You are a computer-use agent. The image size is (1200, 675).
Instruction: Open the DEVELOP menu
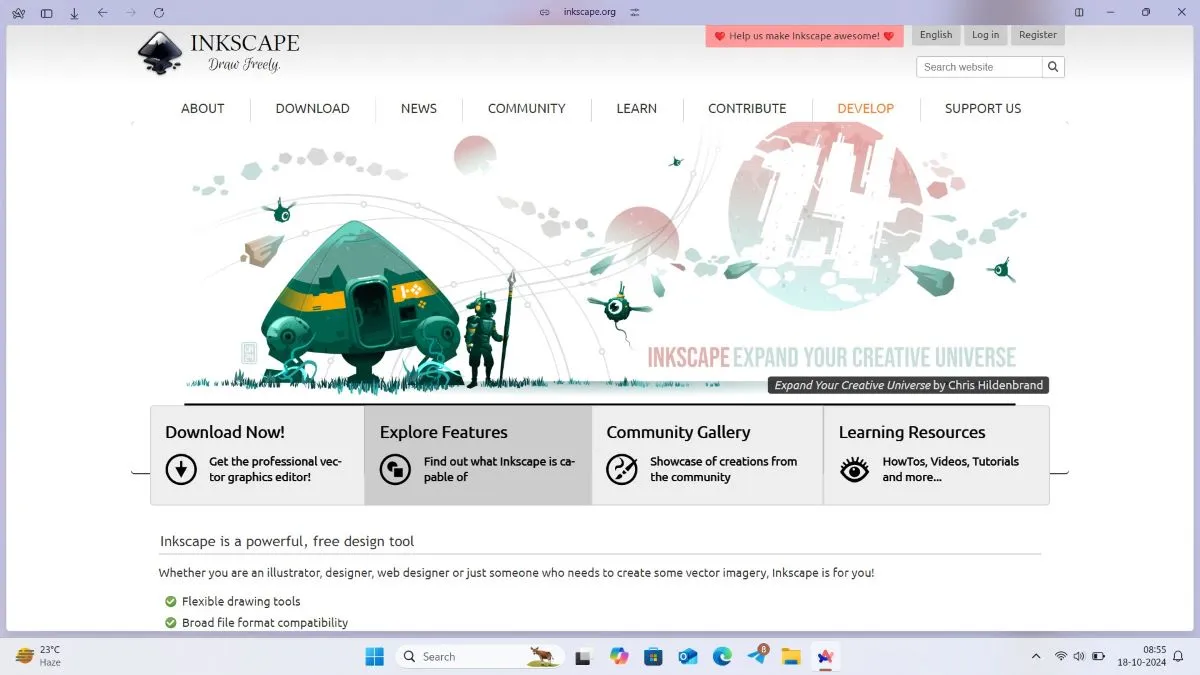coord(866,108)
